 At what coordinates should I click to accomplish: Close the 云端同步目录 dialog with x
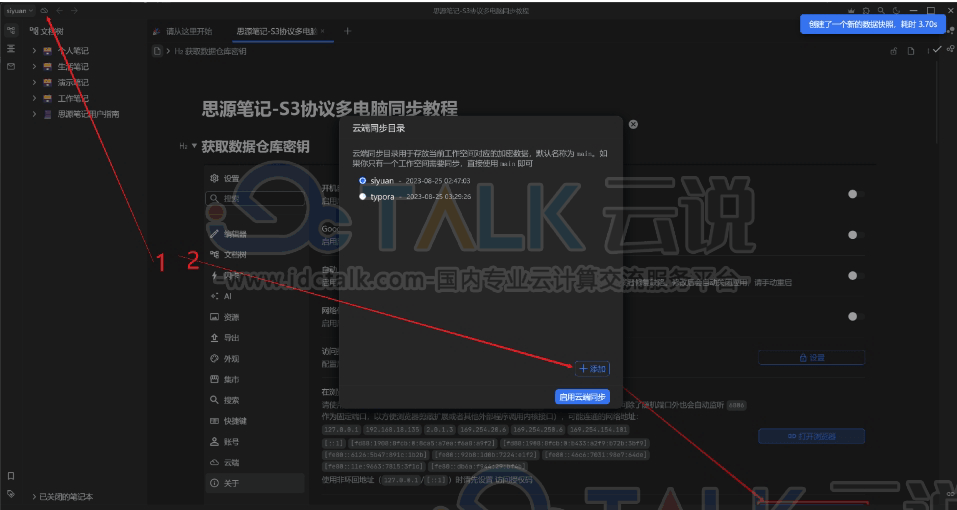point(633,124)
